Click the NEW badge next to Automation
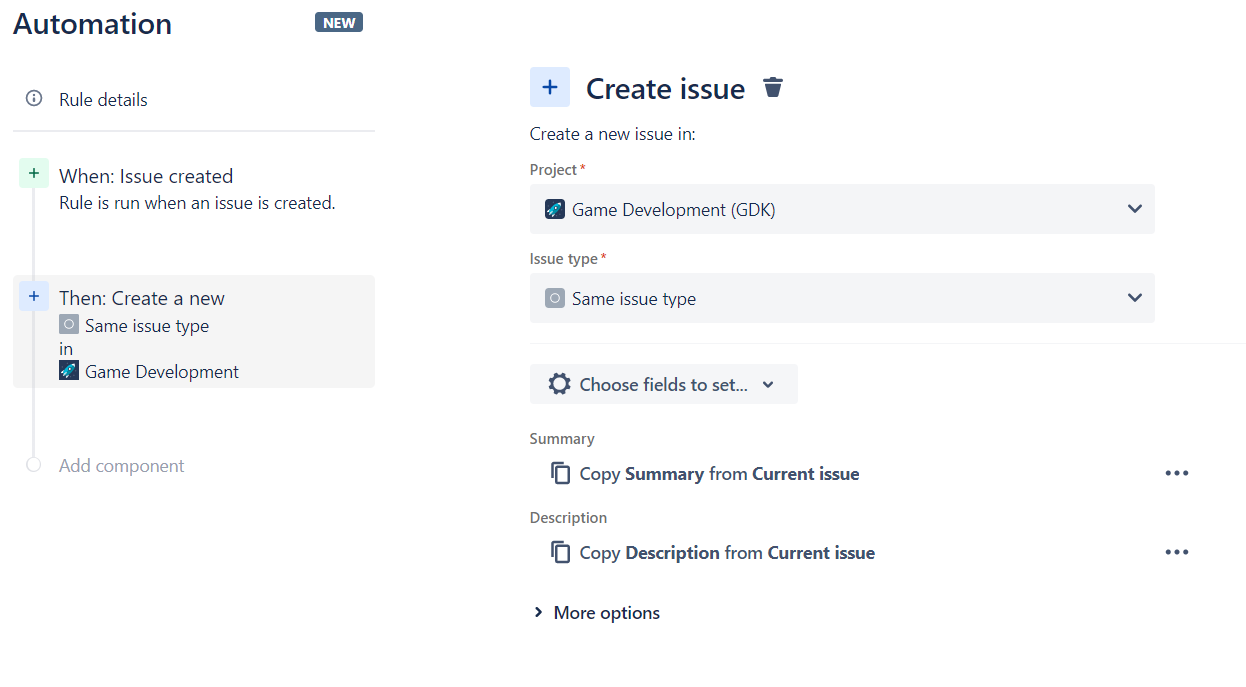Screen dimensions: 1246x687 (339, 22)
